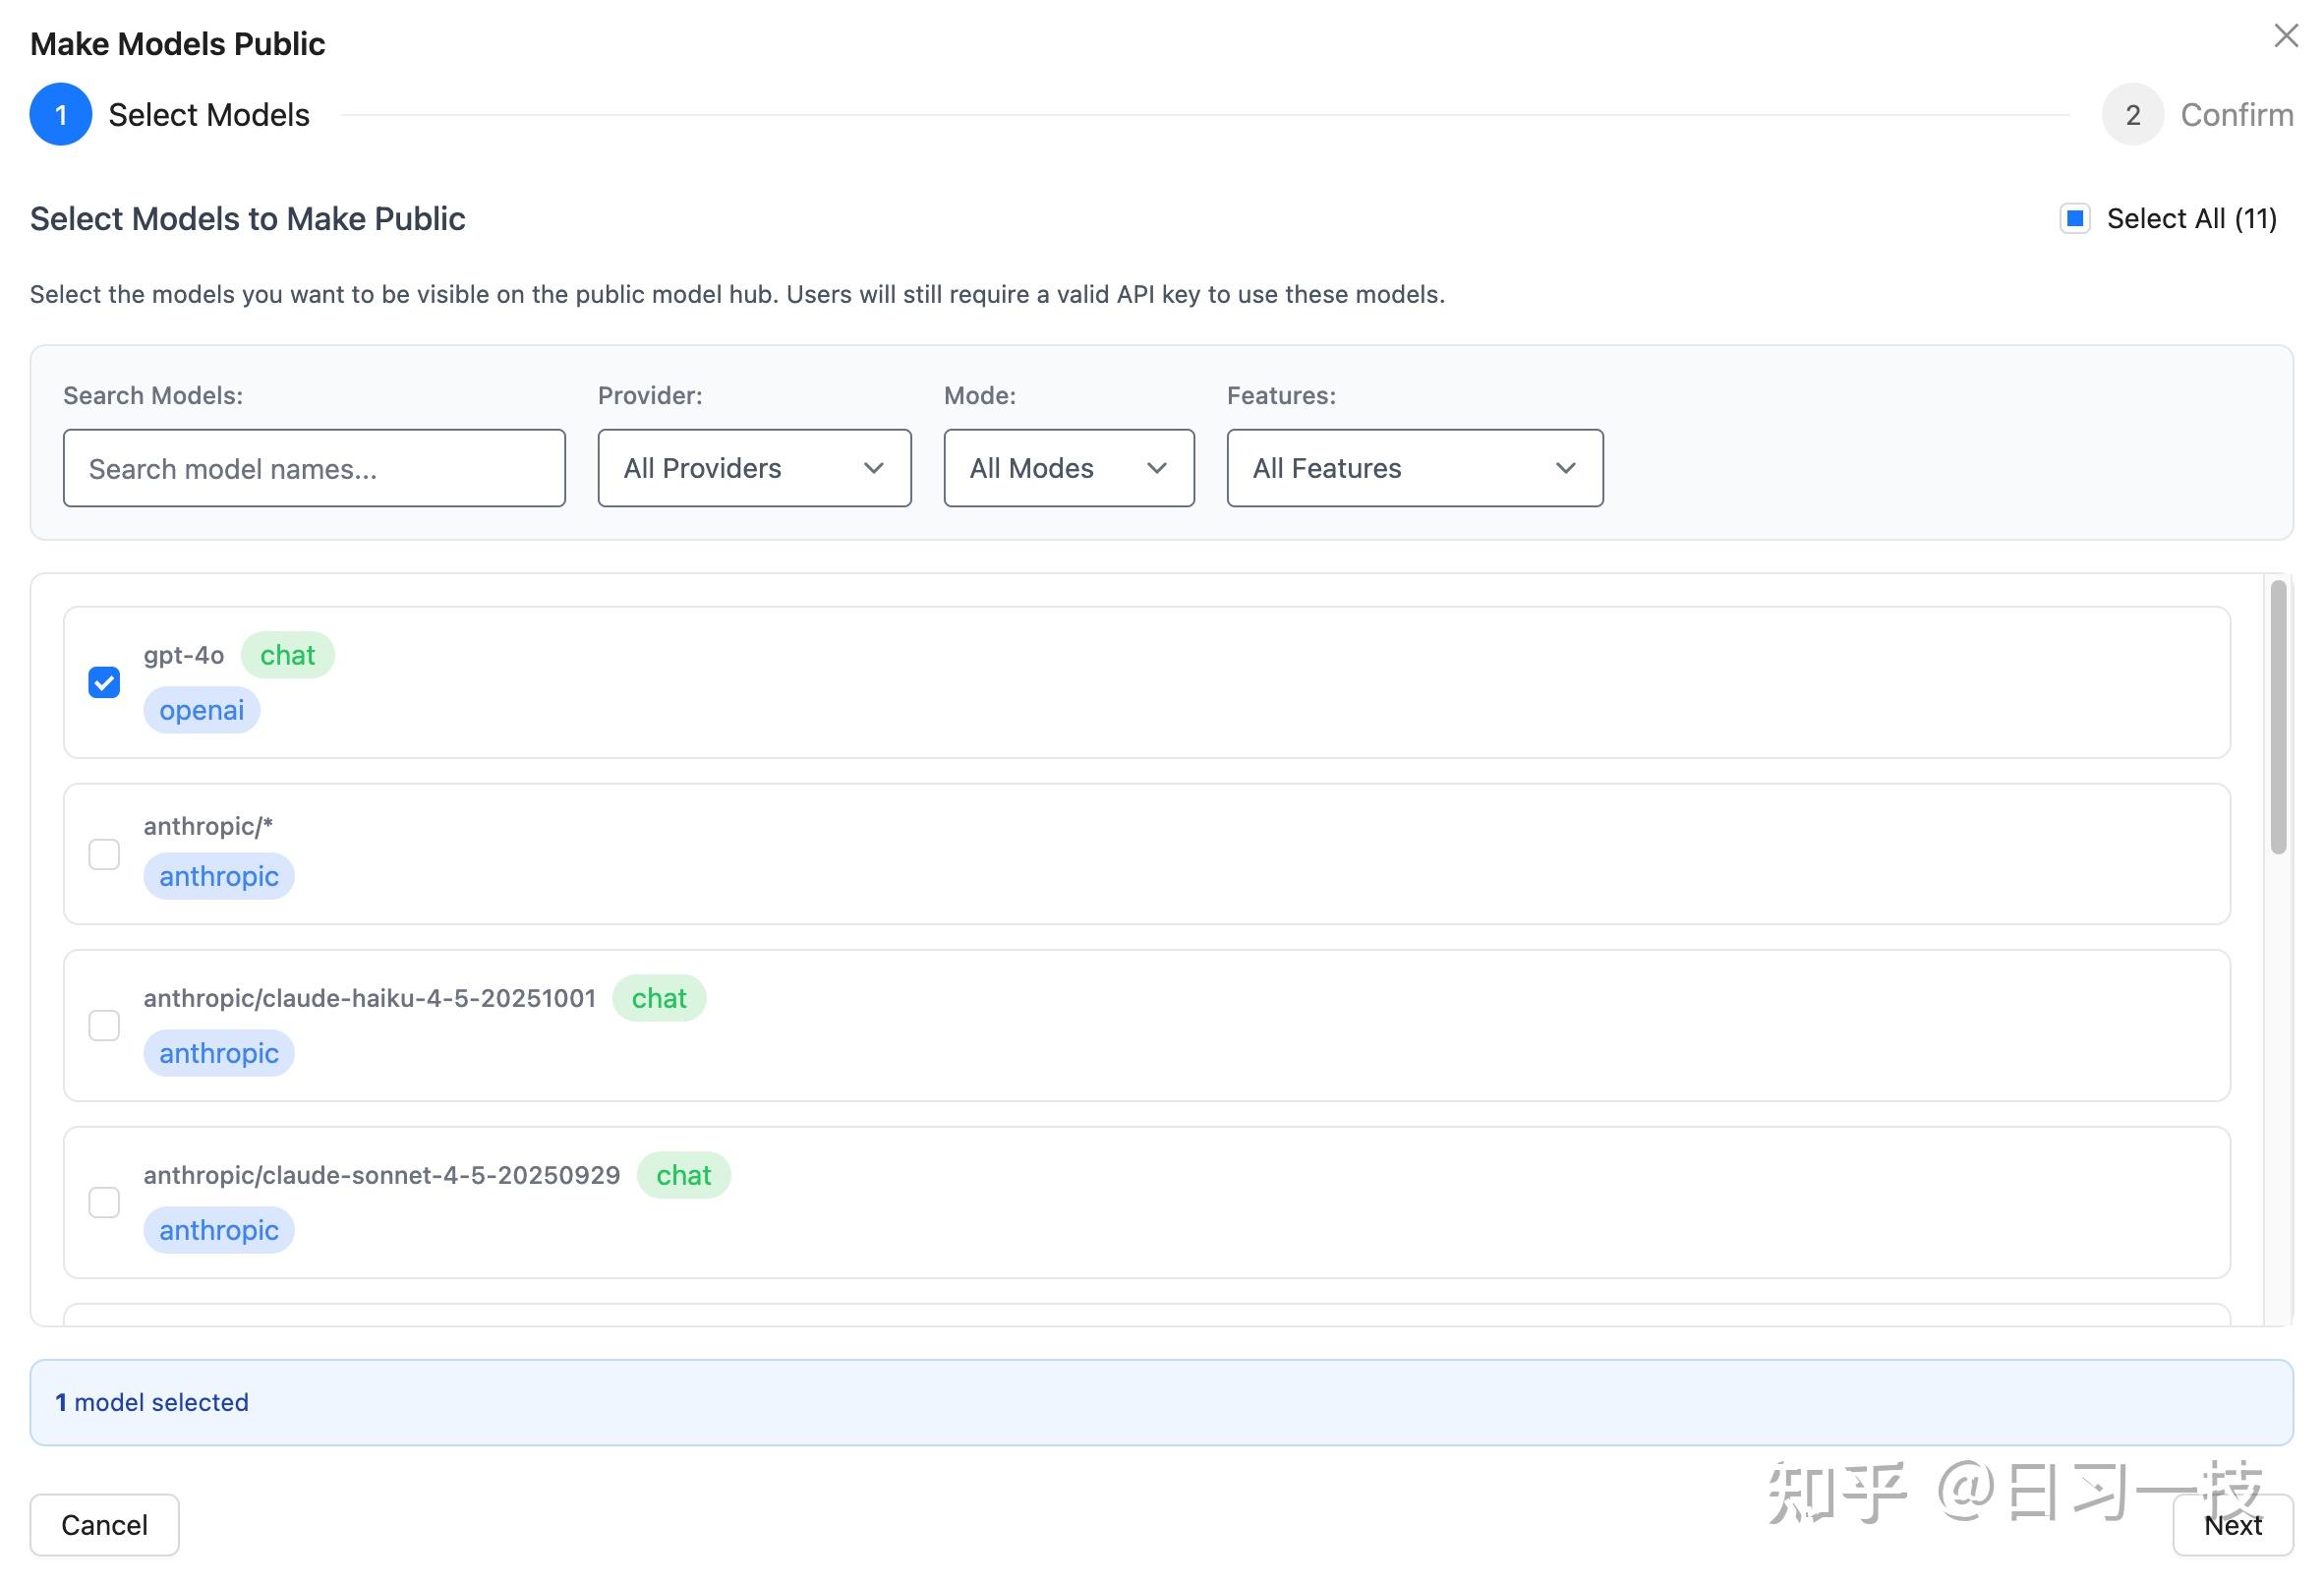Click the 1 model selected status bar
Viewport: 2324px width, 1585px height.
click(1161, 1402)
